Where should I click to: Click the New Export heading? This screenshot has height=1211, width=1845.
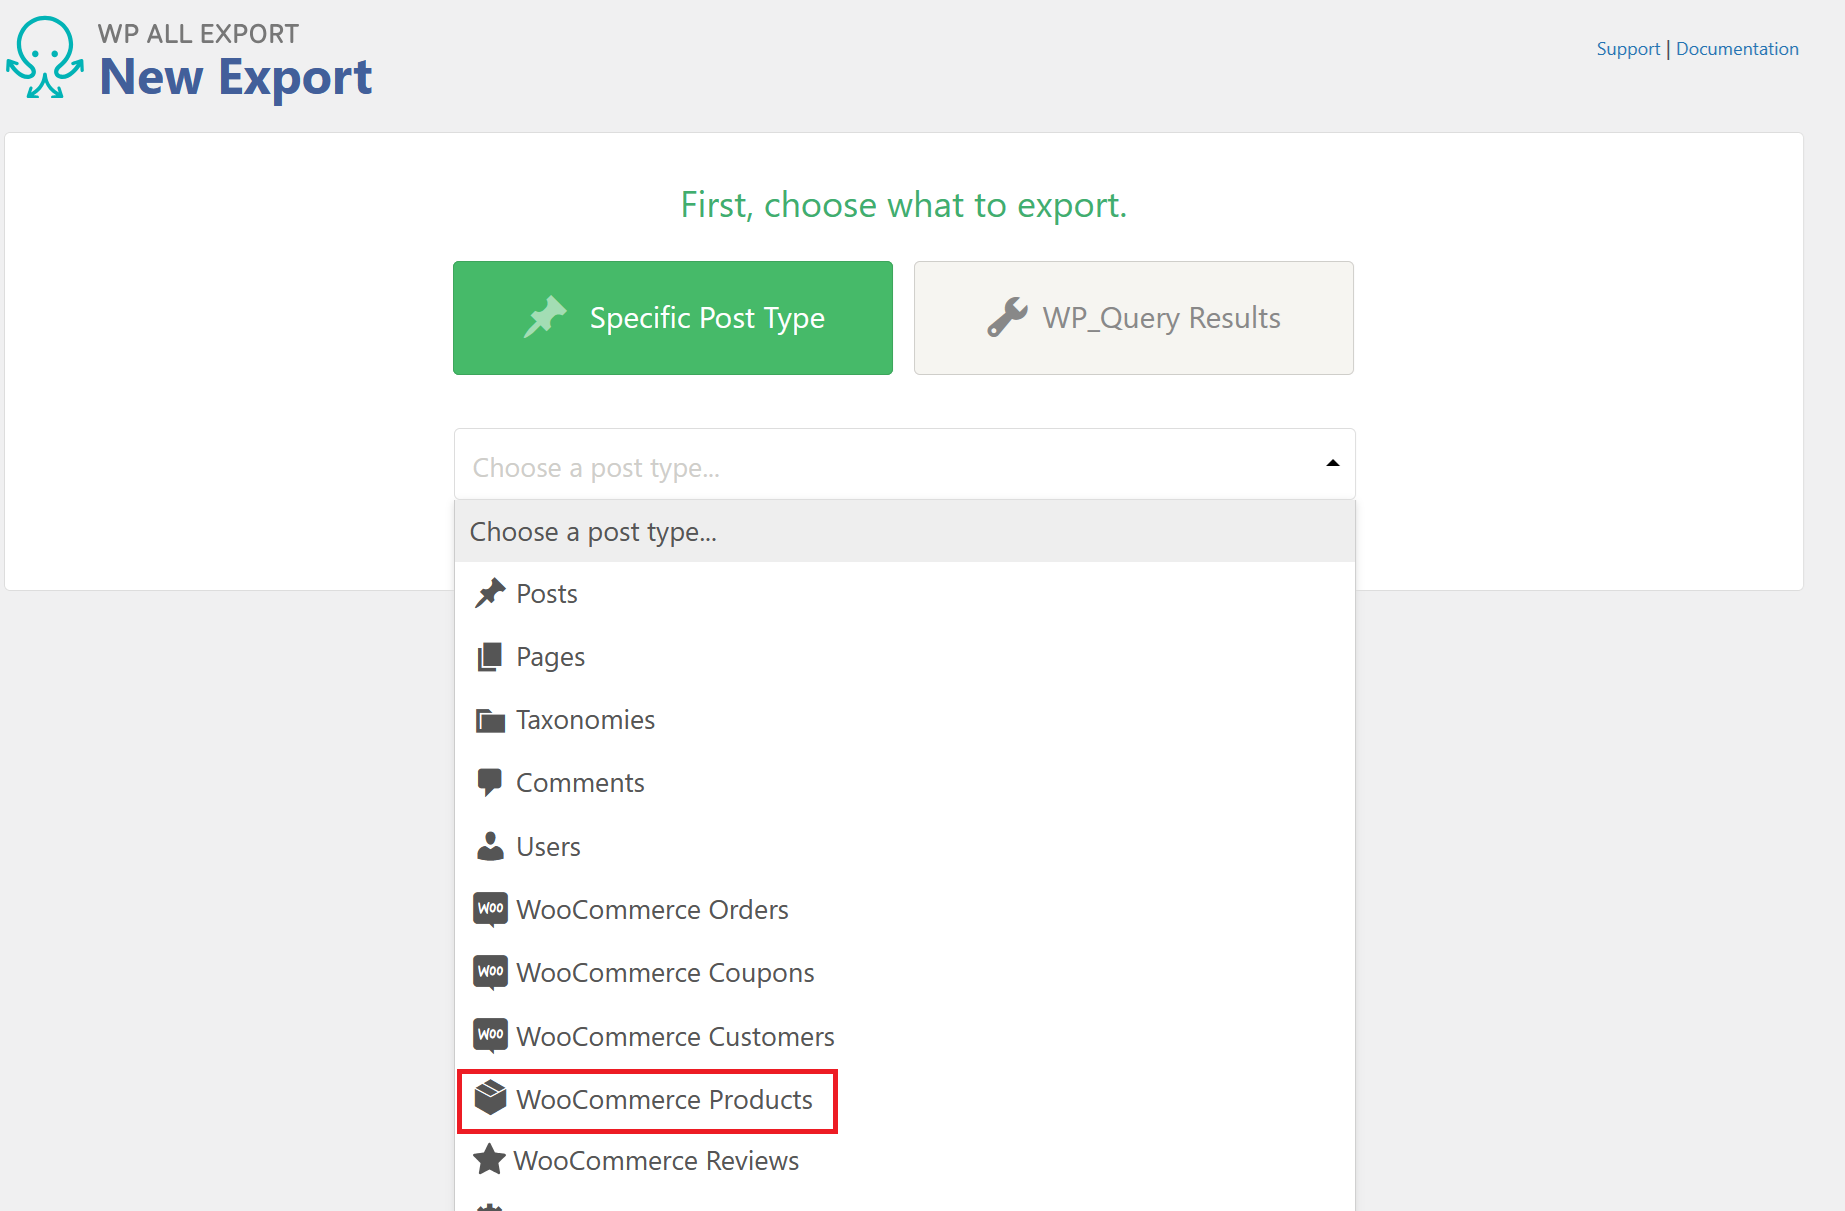236,77
